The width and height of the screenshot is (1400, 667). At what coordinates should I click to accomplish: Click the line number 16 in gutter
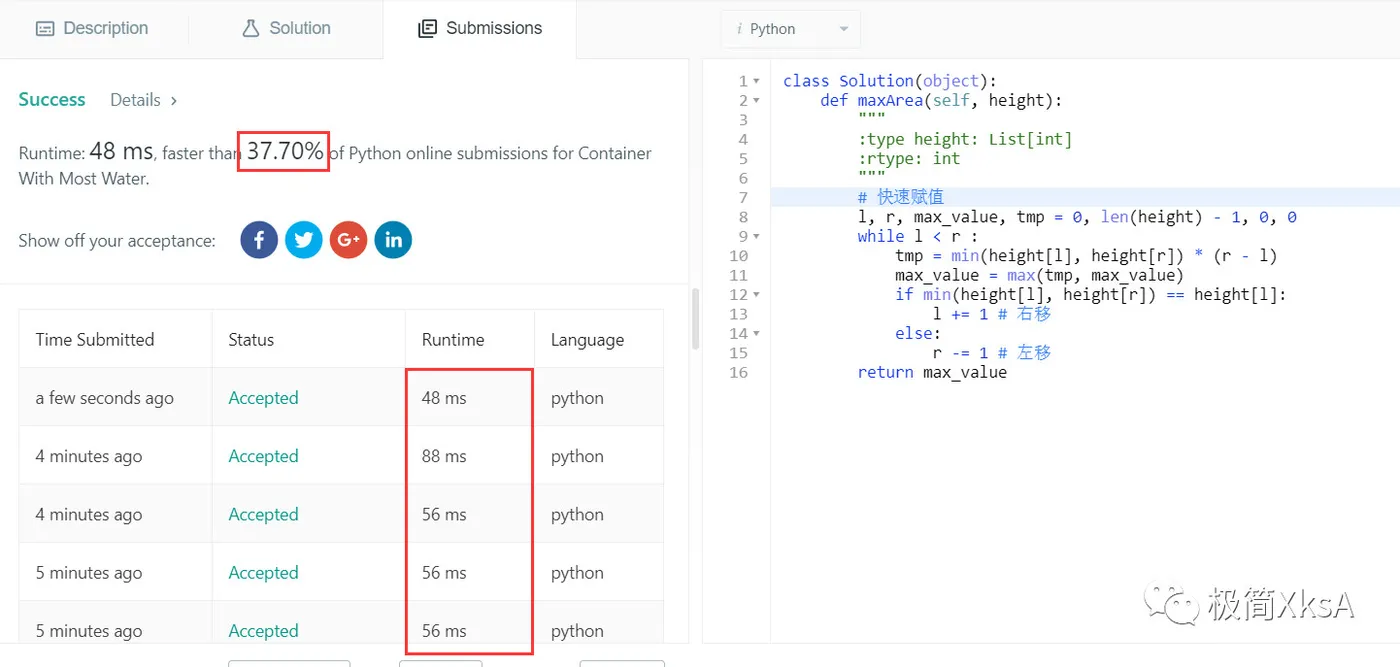[x=739, y=372]
